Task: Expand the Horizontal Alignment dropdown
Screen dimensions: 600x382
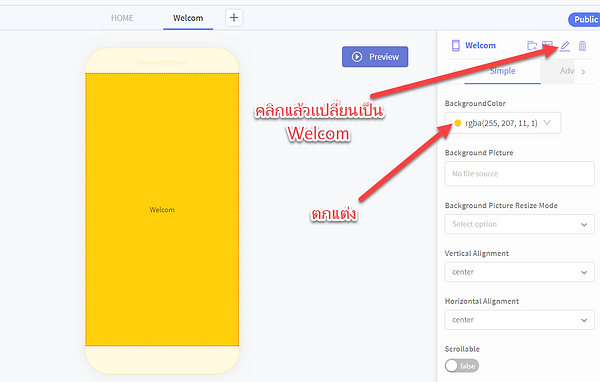Action: coord(519,320)
